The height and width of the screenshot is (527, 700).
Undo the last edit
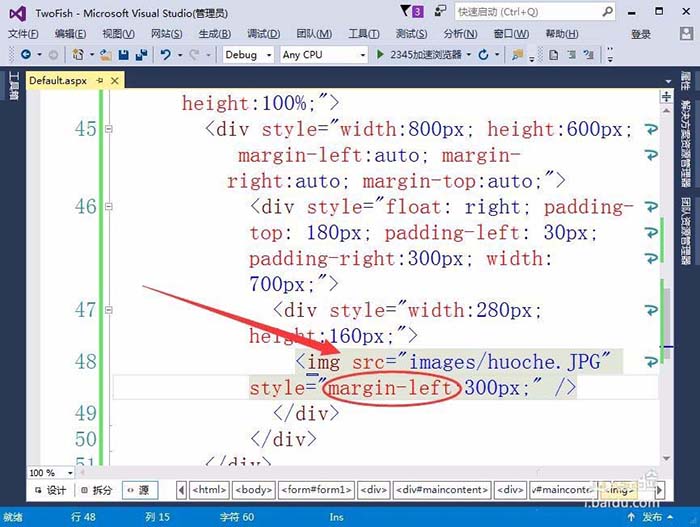coord(166,55)
